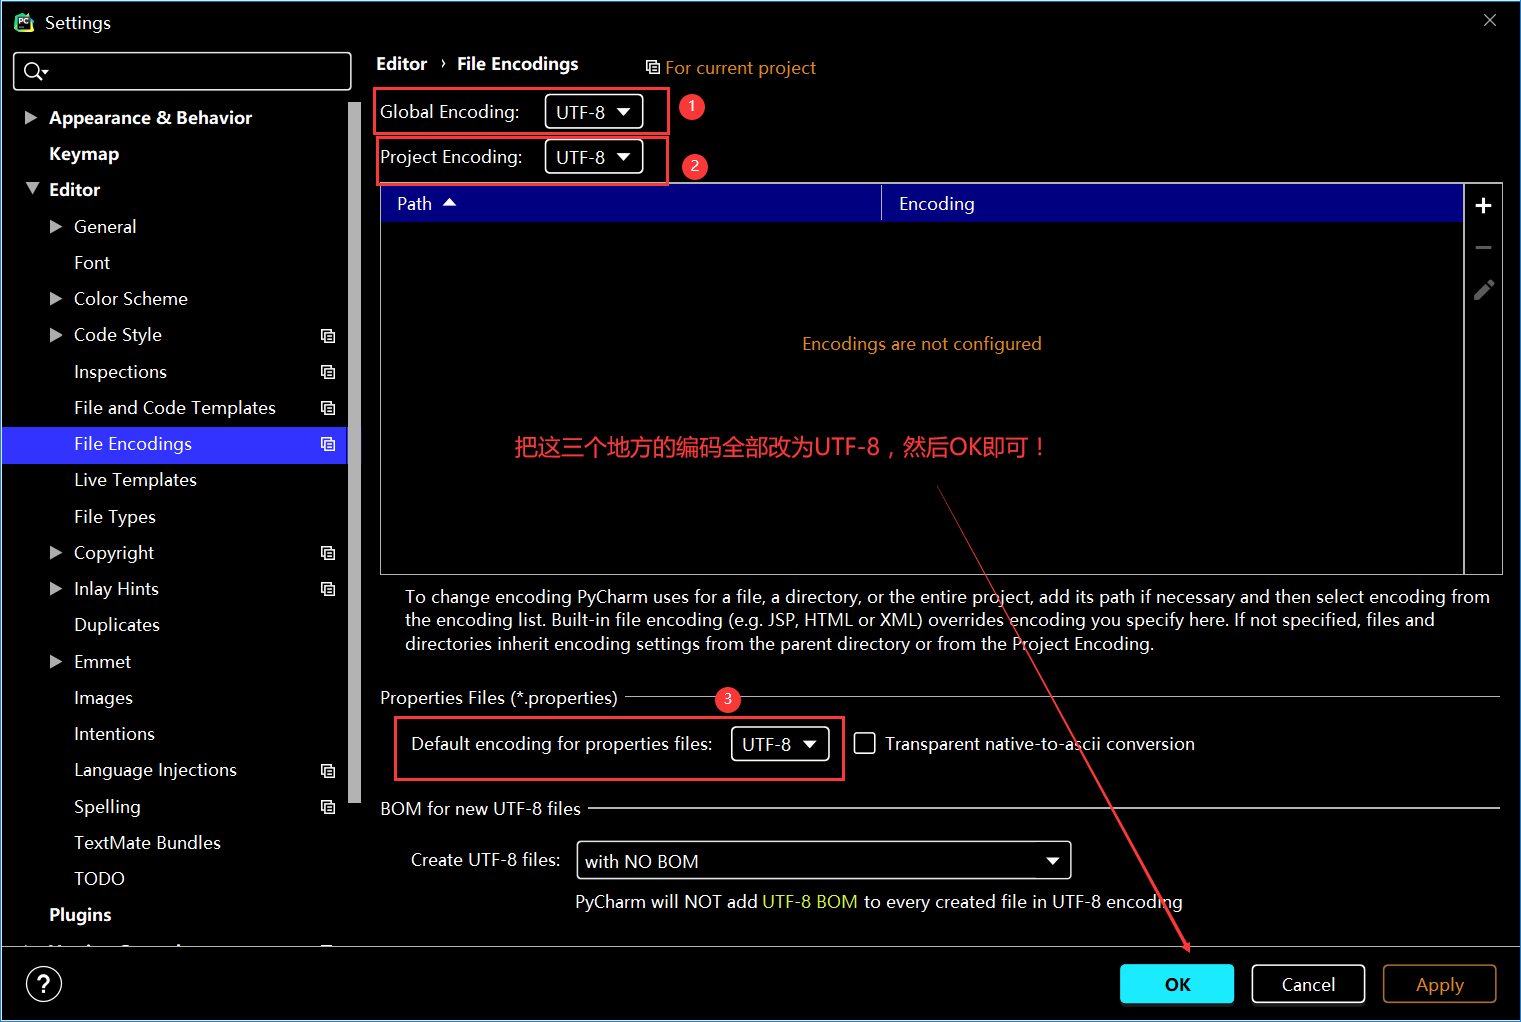Image resolution: width=1521 pixels, height=1022 pixels.
Task: Click the project-level icon next to Spelling
Action: pyautogui.click(x=327, y=807)
